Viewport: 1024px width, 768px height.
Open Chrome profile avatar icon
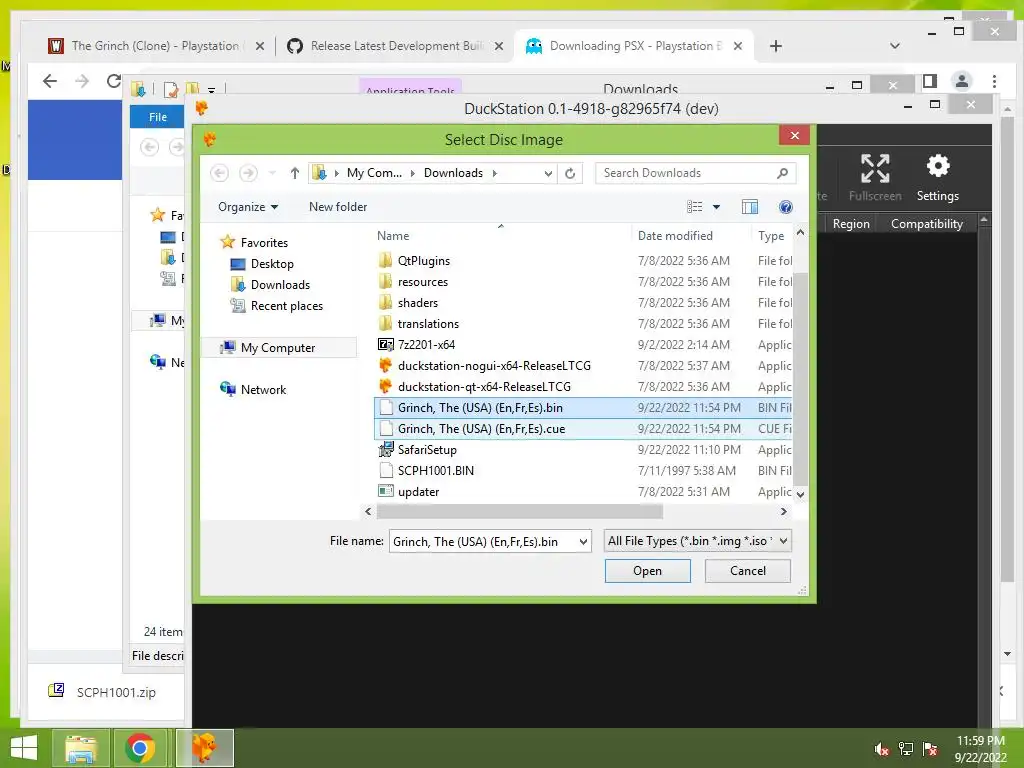tap(961, 81)
